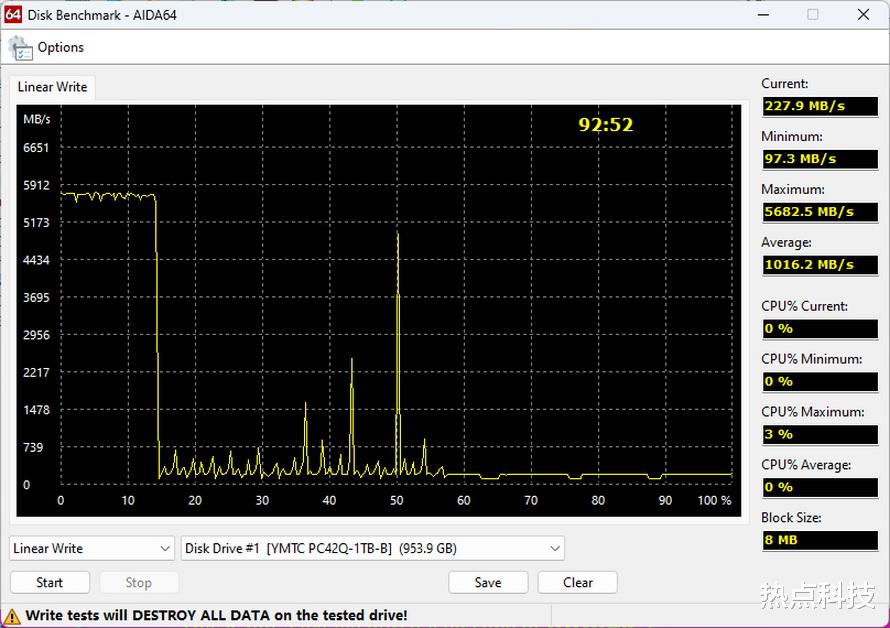Click the DESTROY ALL DATA warning text
The height and width of the screenshot is (628, 890).
point(216,616)
